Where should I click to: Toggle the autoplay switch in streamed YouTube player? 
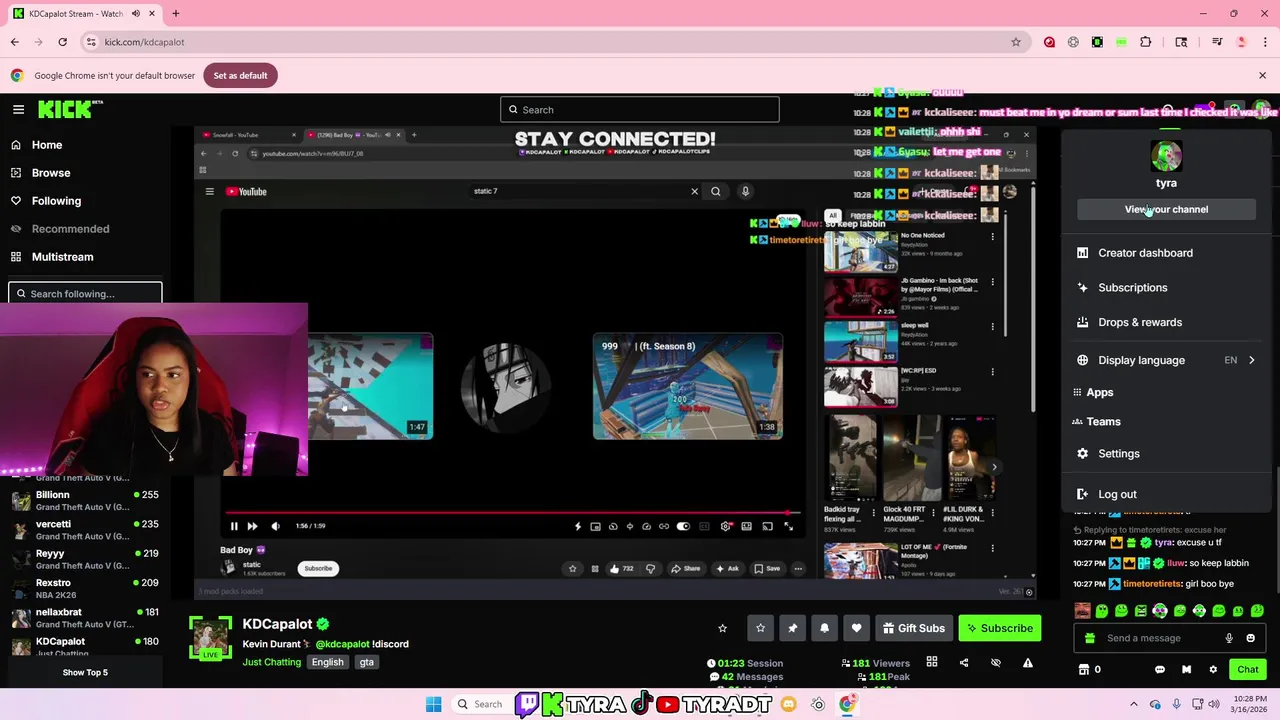coord(683,526)
